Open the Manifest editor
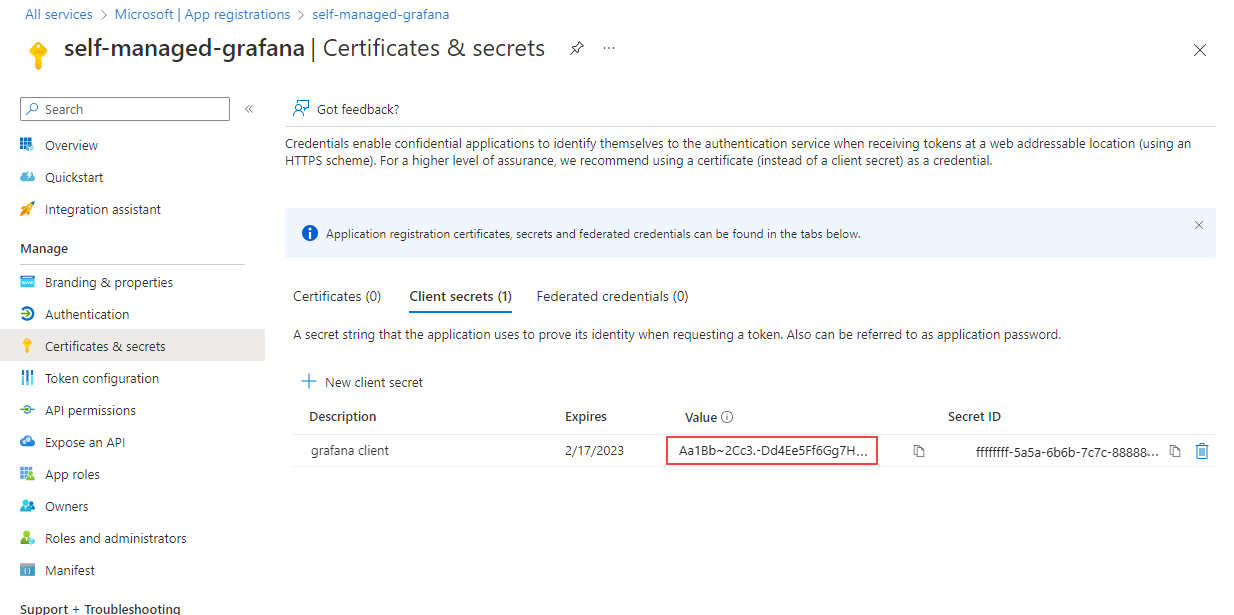 click(x=70, y=570)
